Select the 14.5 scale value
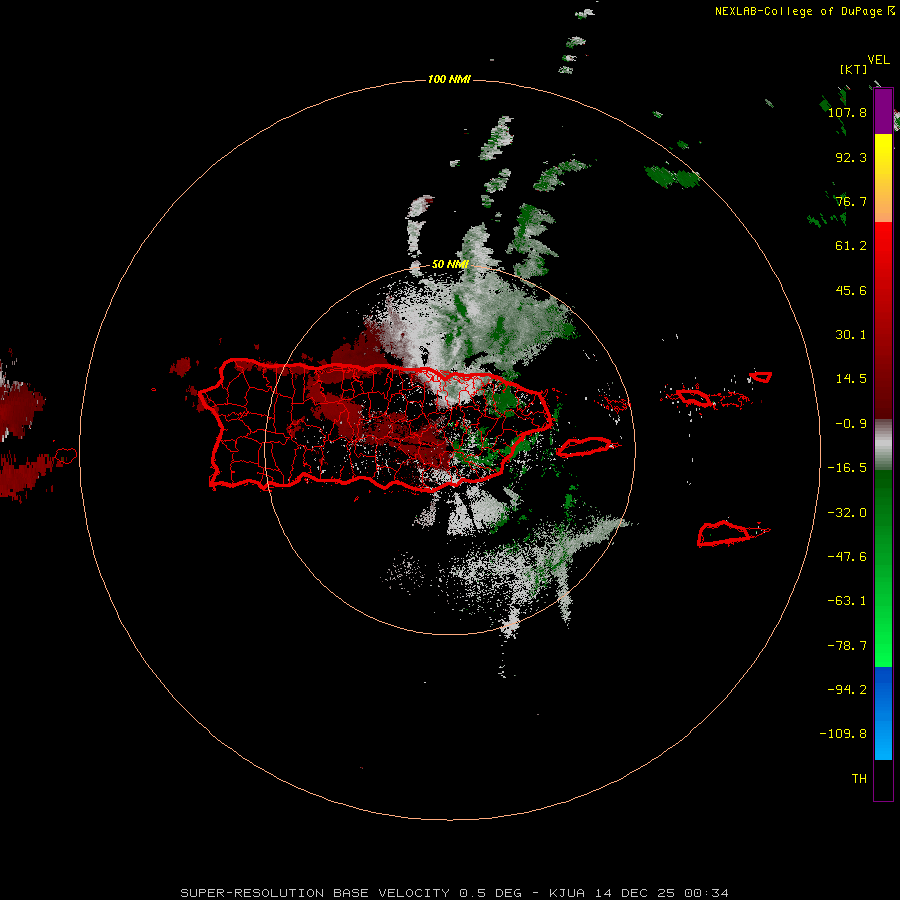The image size is (900, 900). point(851,379)
